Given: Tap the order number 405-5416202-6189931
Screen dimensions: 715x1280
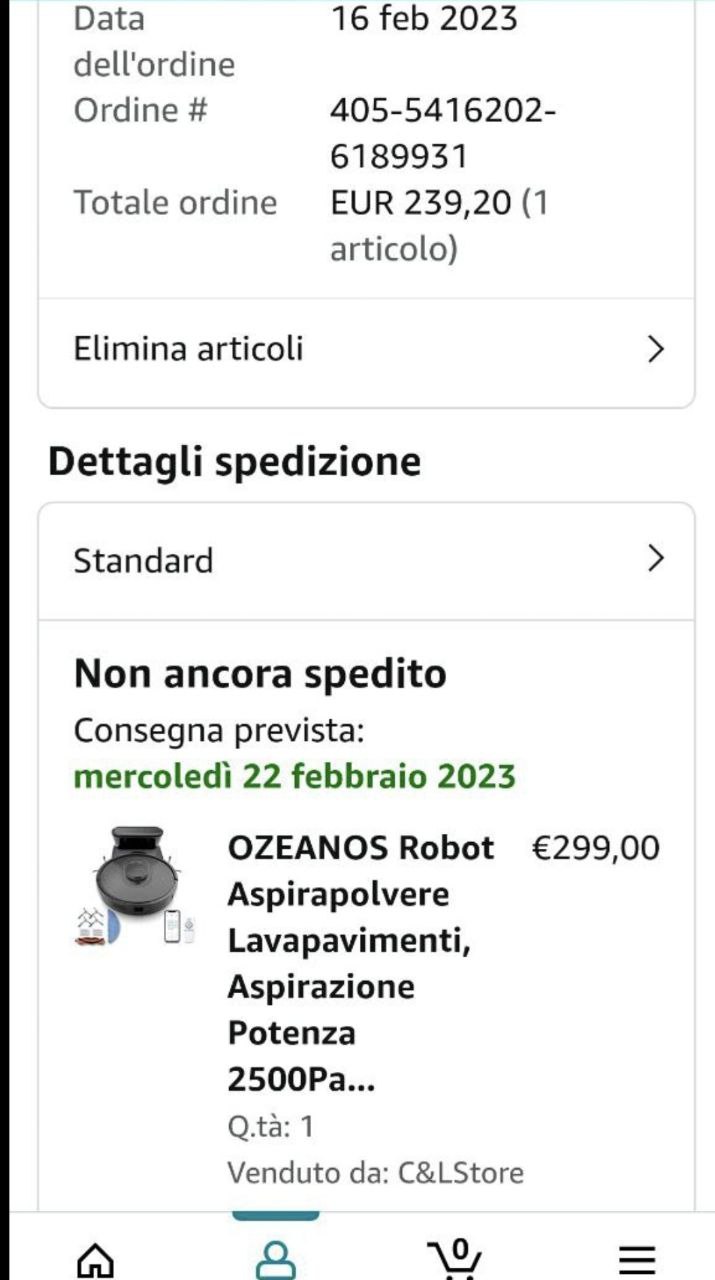Looking at the screenshot, I should point(442,133).
